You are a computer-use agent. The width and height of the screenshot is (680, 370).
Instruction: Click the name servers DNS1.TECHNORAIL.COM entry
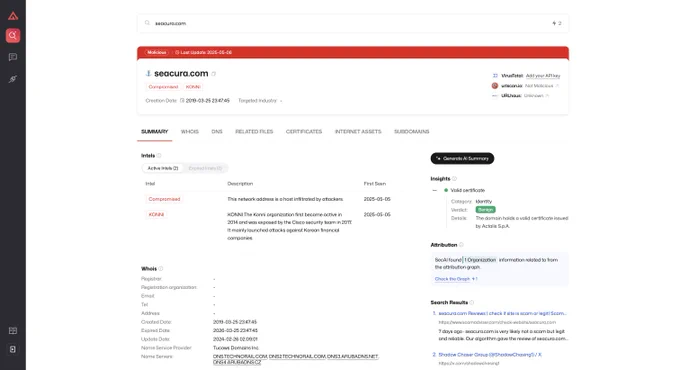pyautogui.click(x=240, y=357)
